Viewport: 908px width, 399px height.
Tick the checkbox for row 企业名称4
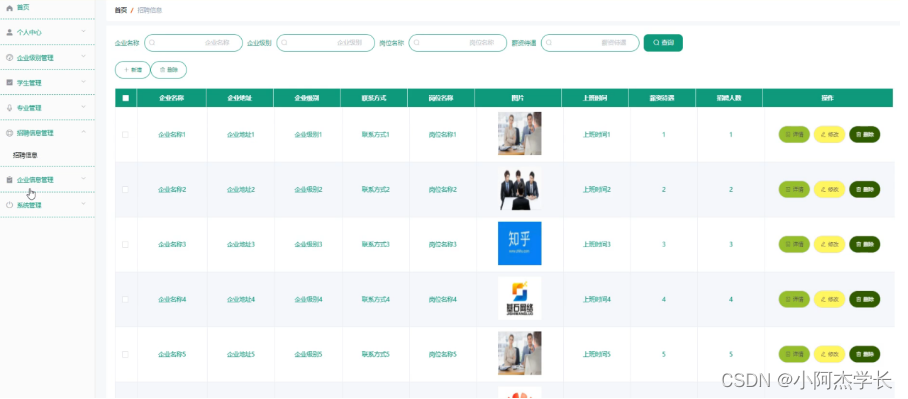[x=125, y=299]
